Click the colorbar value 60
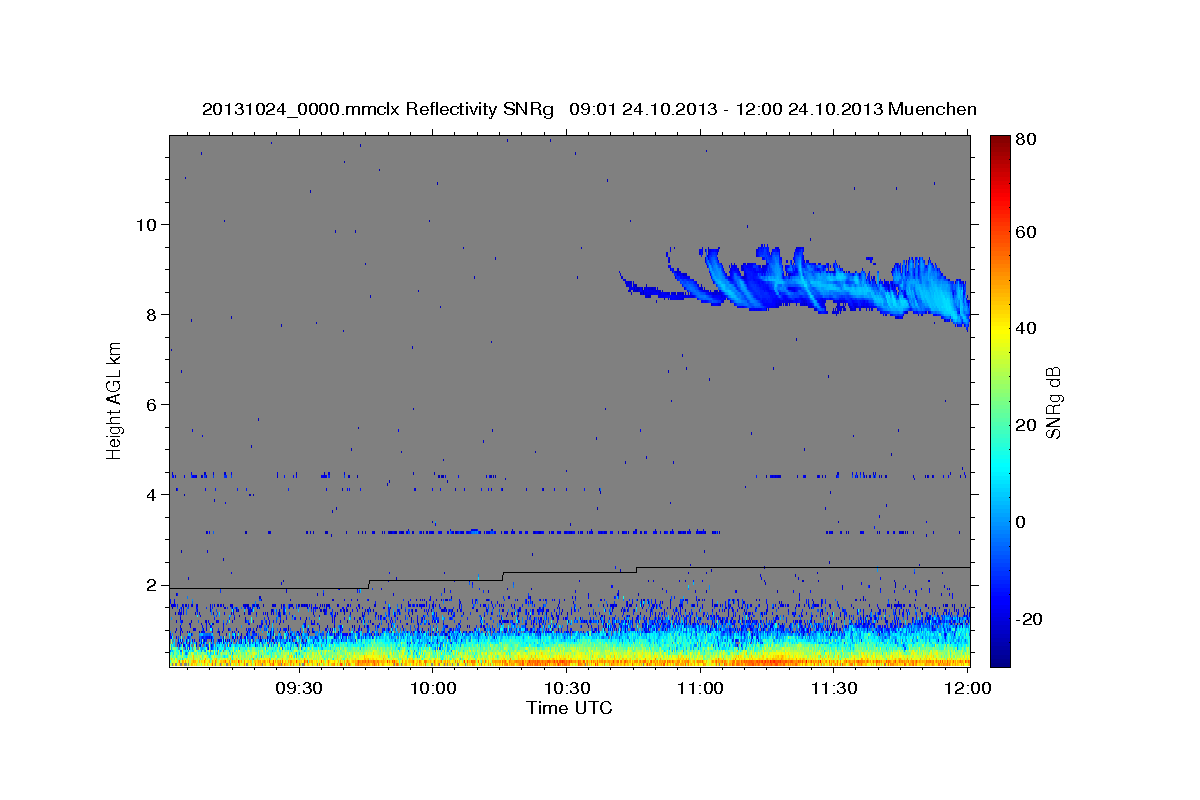The width and height of the screenshot is (1200, 800). [1028, 232]
